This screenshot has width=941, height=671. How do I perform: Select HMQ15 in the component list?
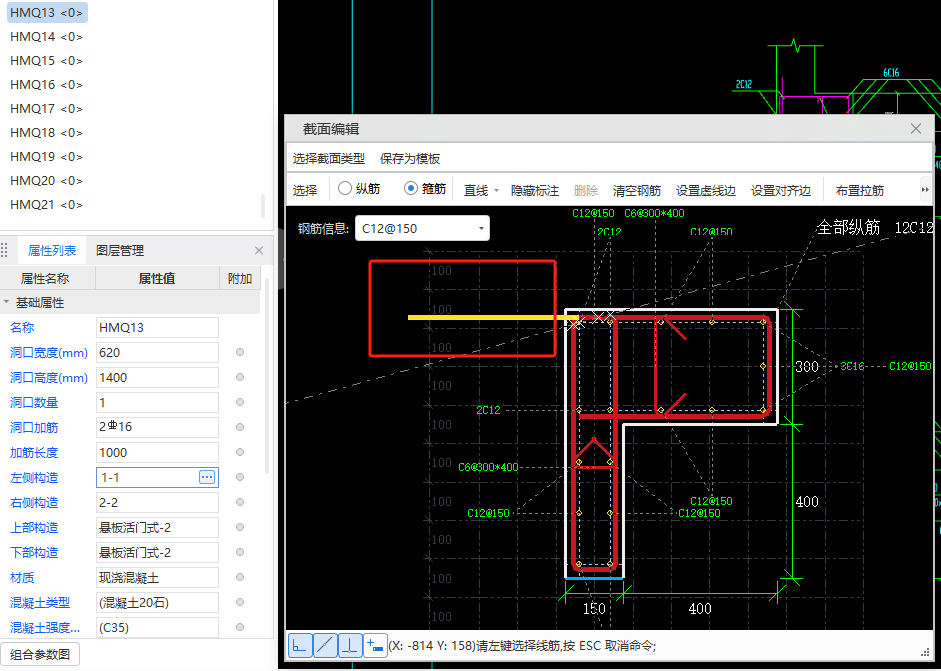47,61
